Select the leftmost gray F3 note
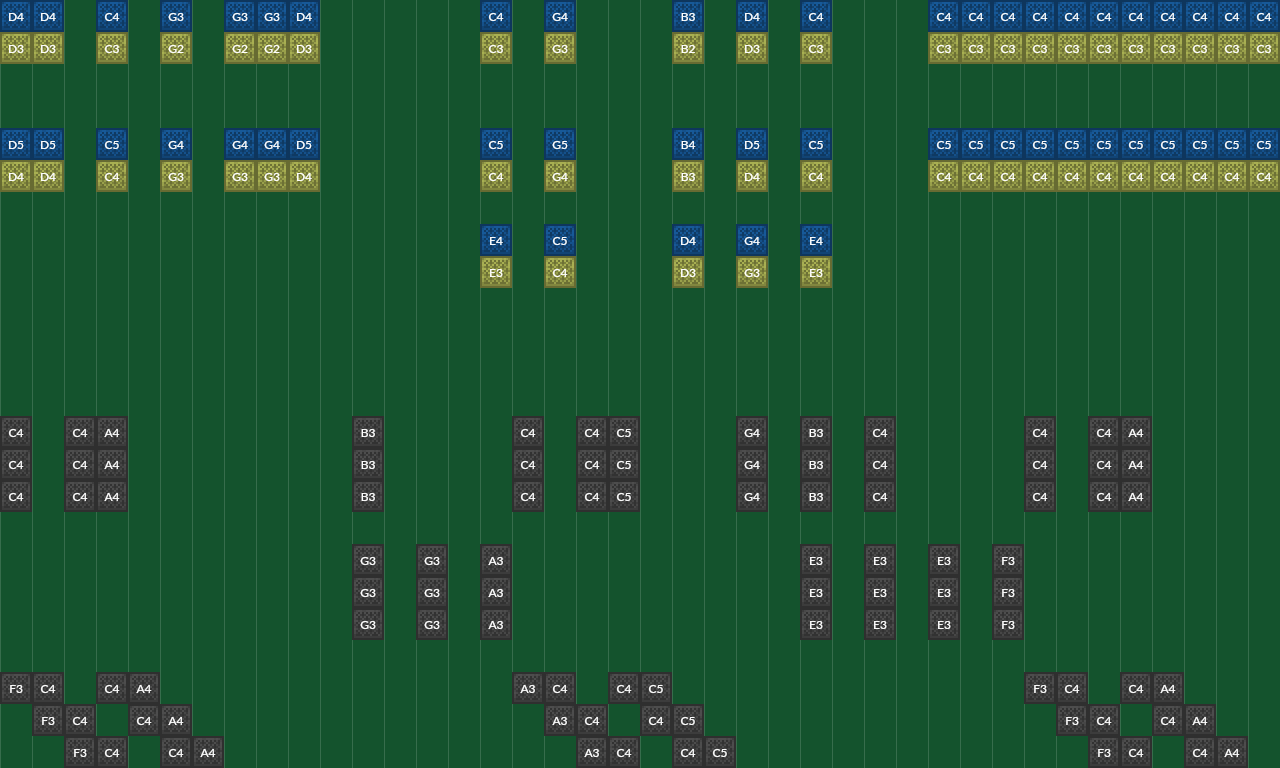 click(16, 688)
